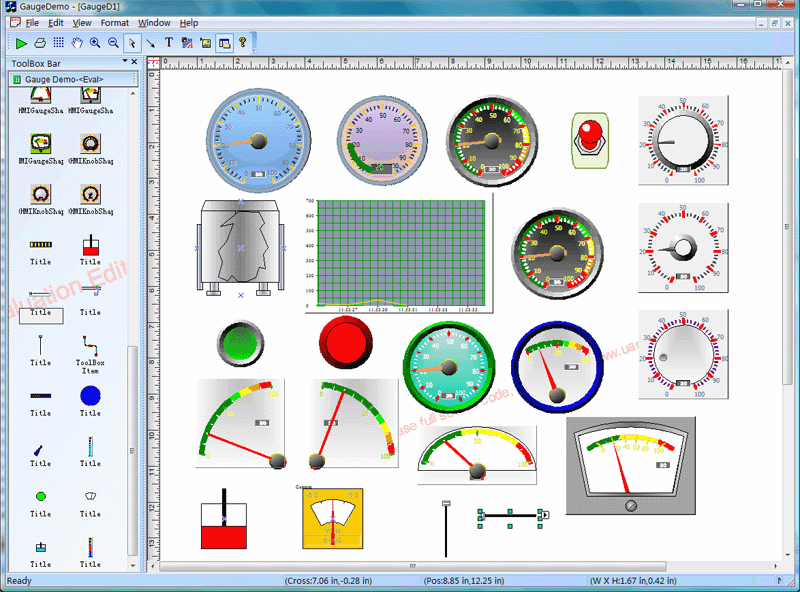Select the Pan hand tool
Viewport: 800px width, 592px height.
tap(77, 43)
